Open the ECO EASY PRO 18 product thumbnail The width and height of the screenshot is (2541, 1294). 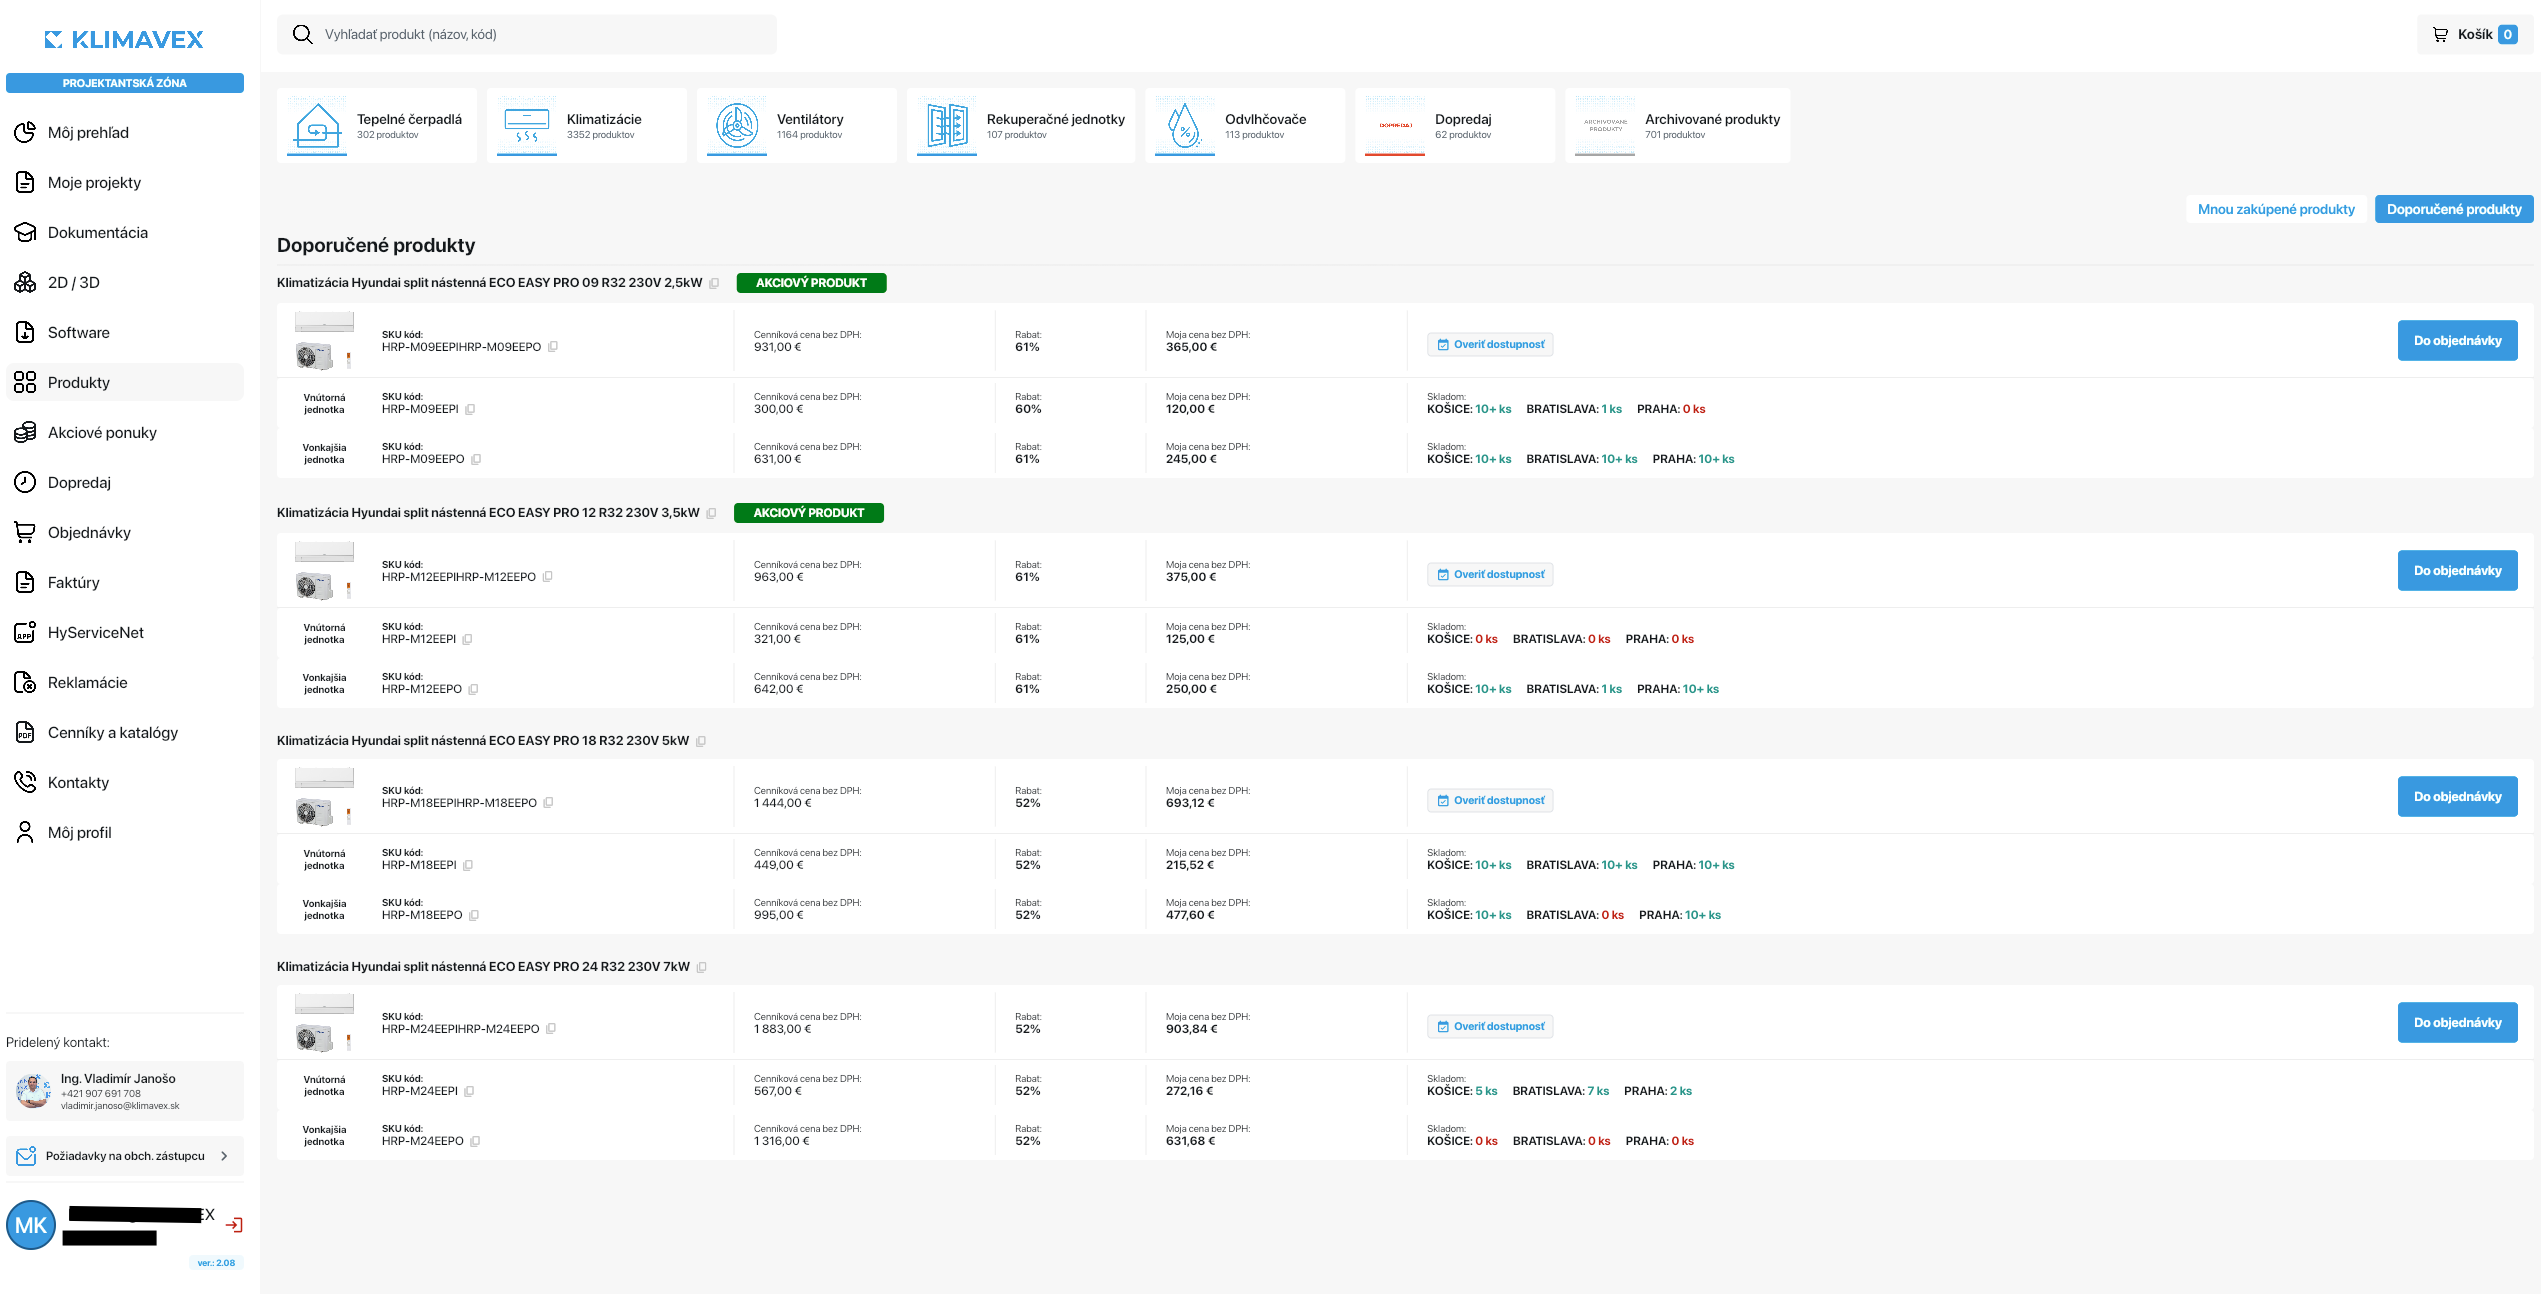click(324, 797)
